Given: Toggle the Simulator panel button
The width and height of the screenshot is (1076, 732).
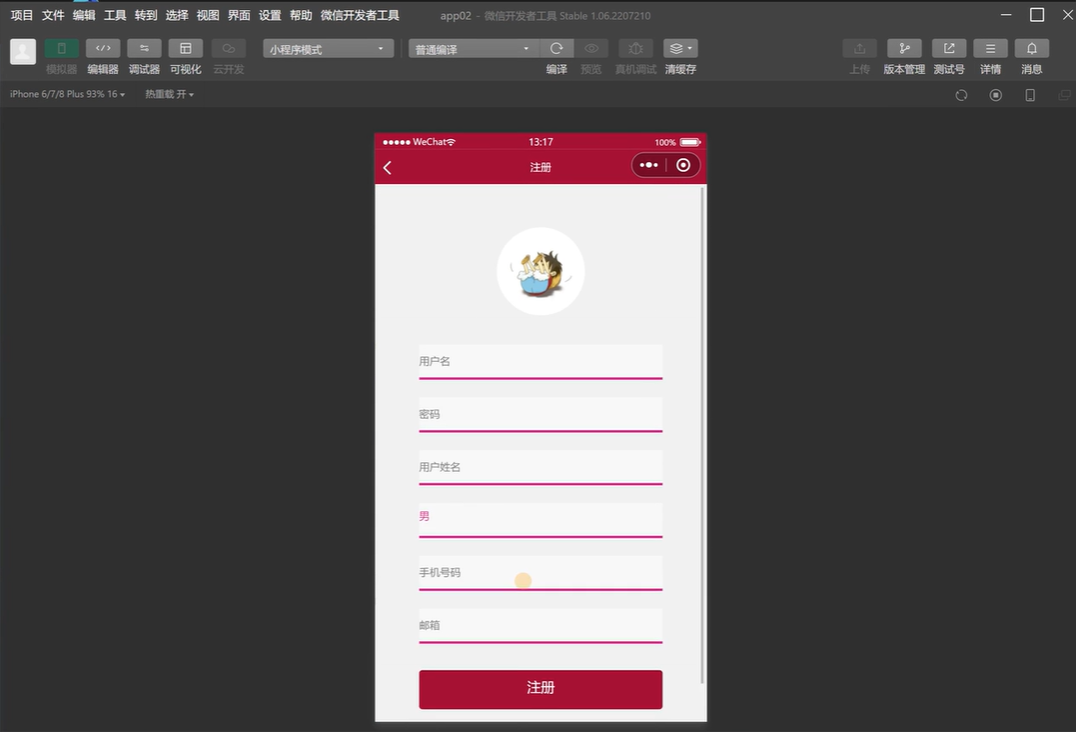Looking at the screenshot, I should (61, 48).
